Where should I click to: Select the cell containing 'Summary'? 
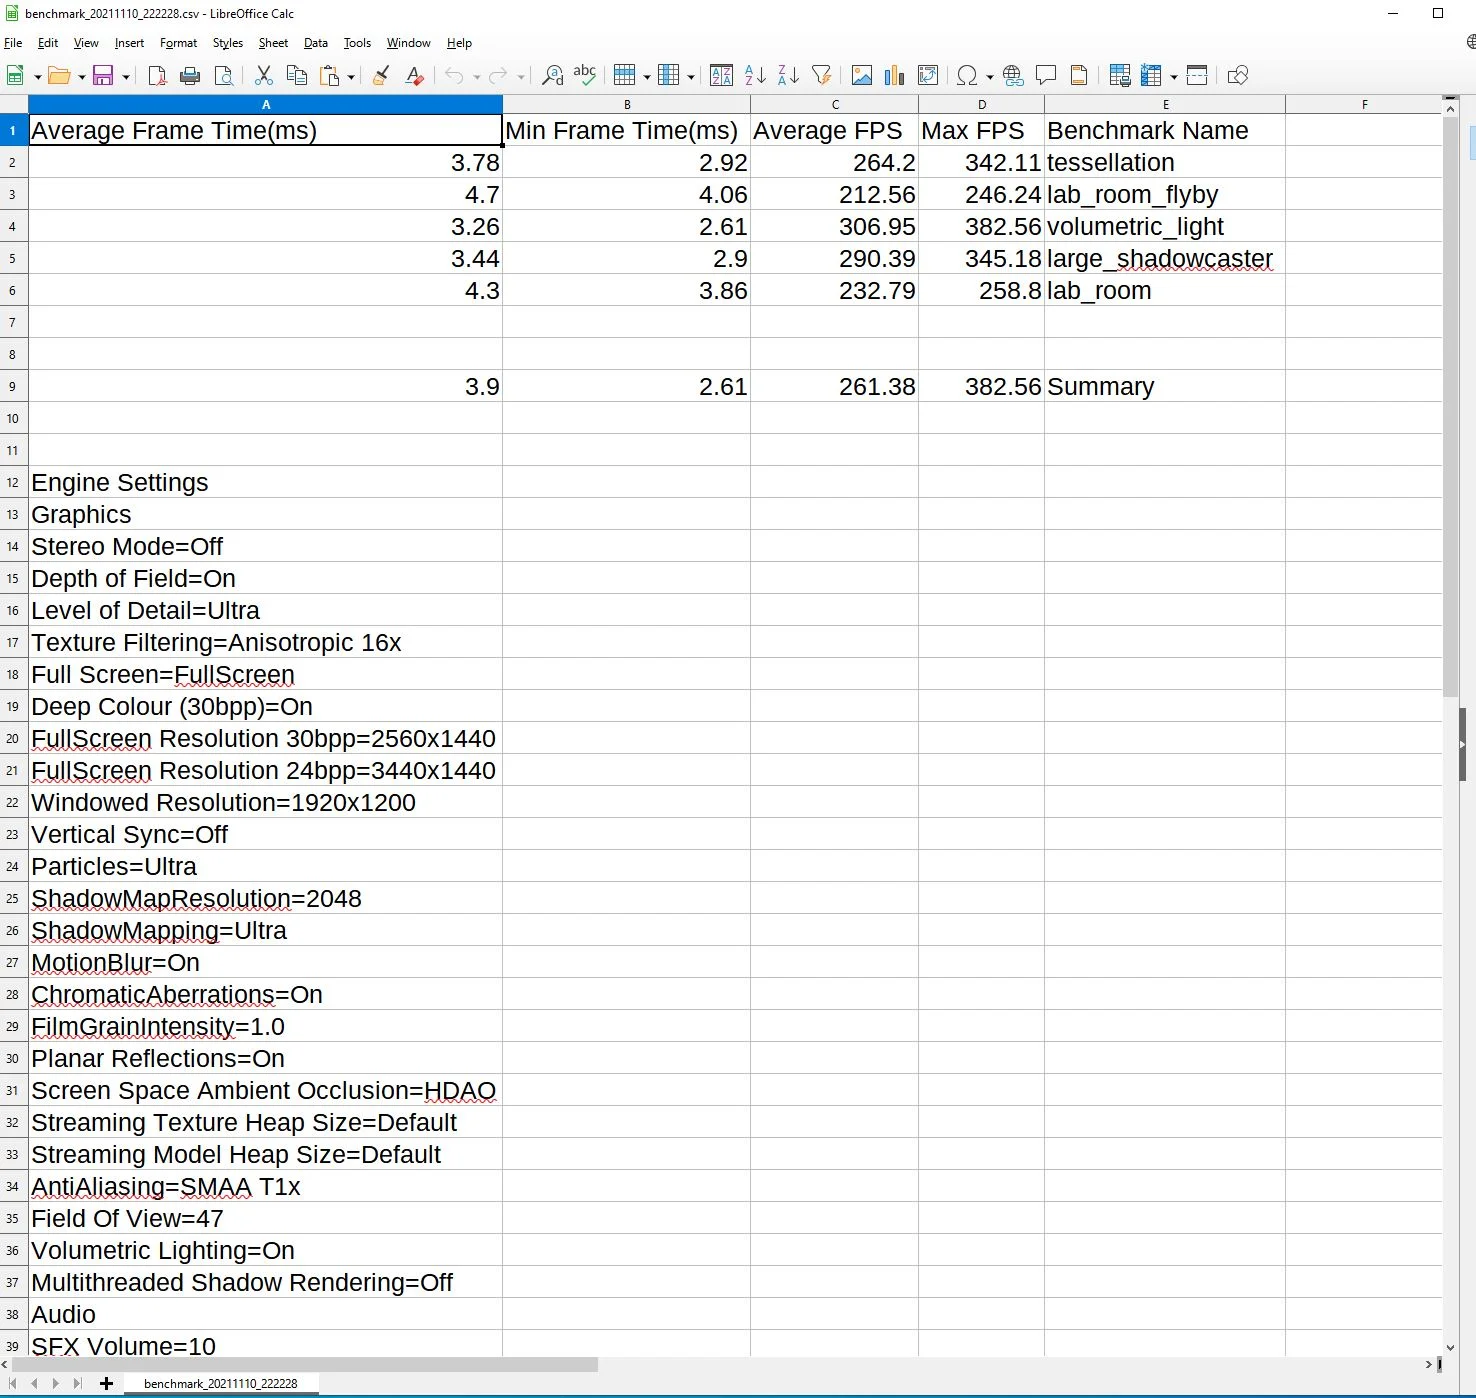pos(1164,386)
